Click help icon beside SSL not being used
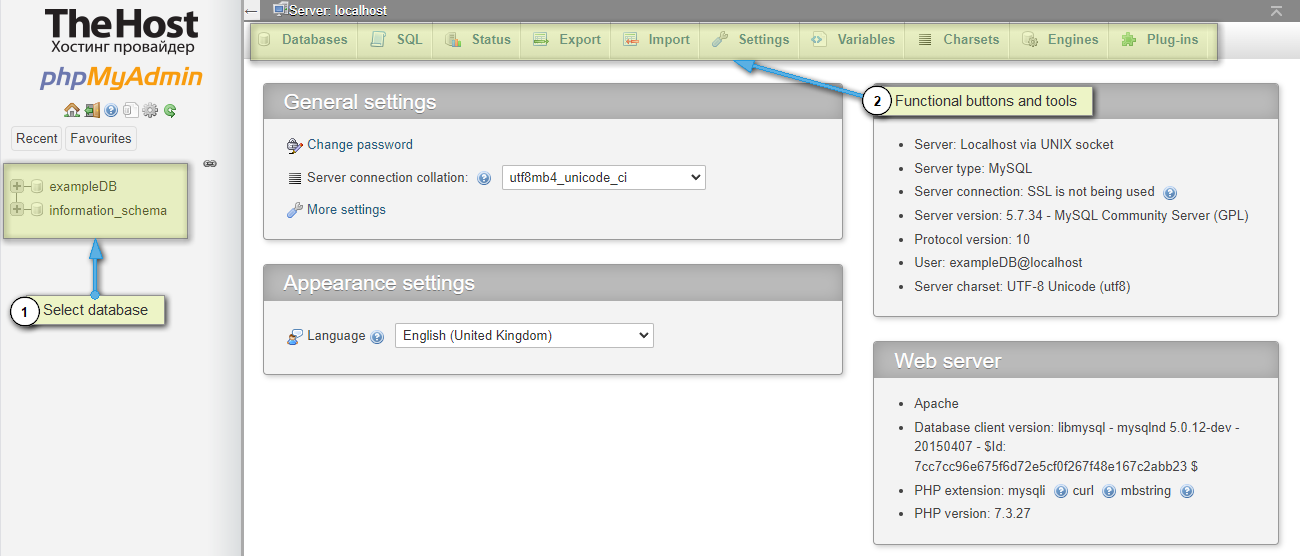 pos(1170,192)
